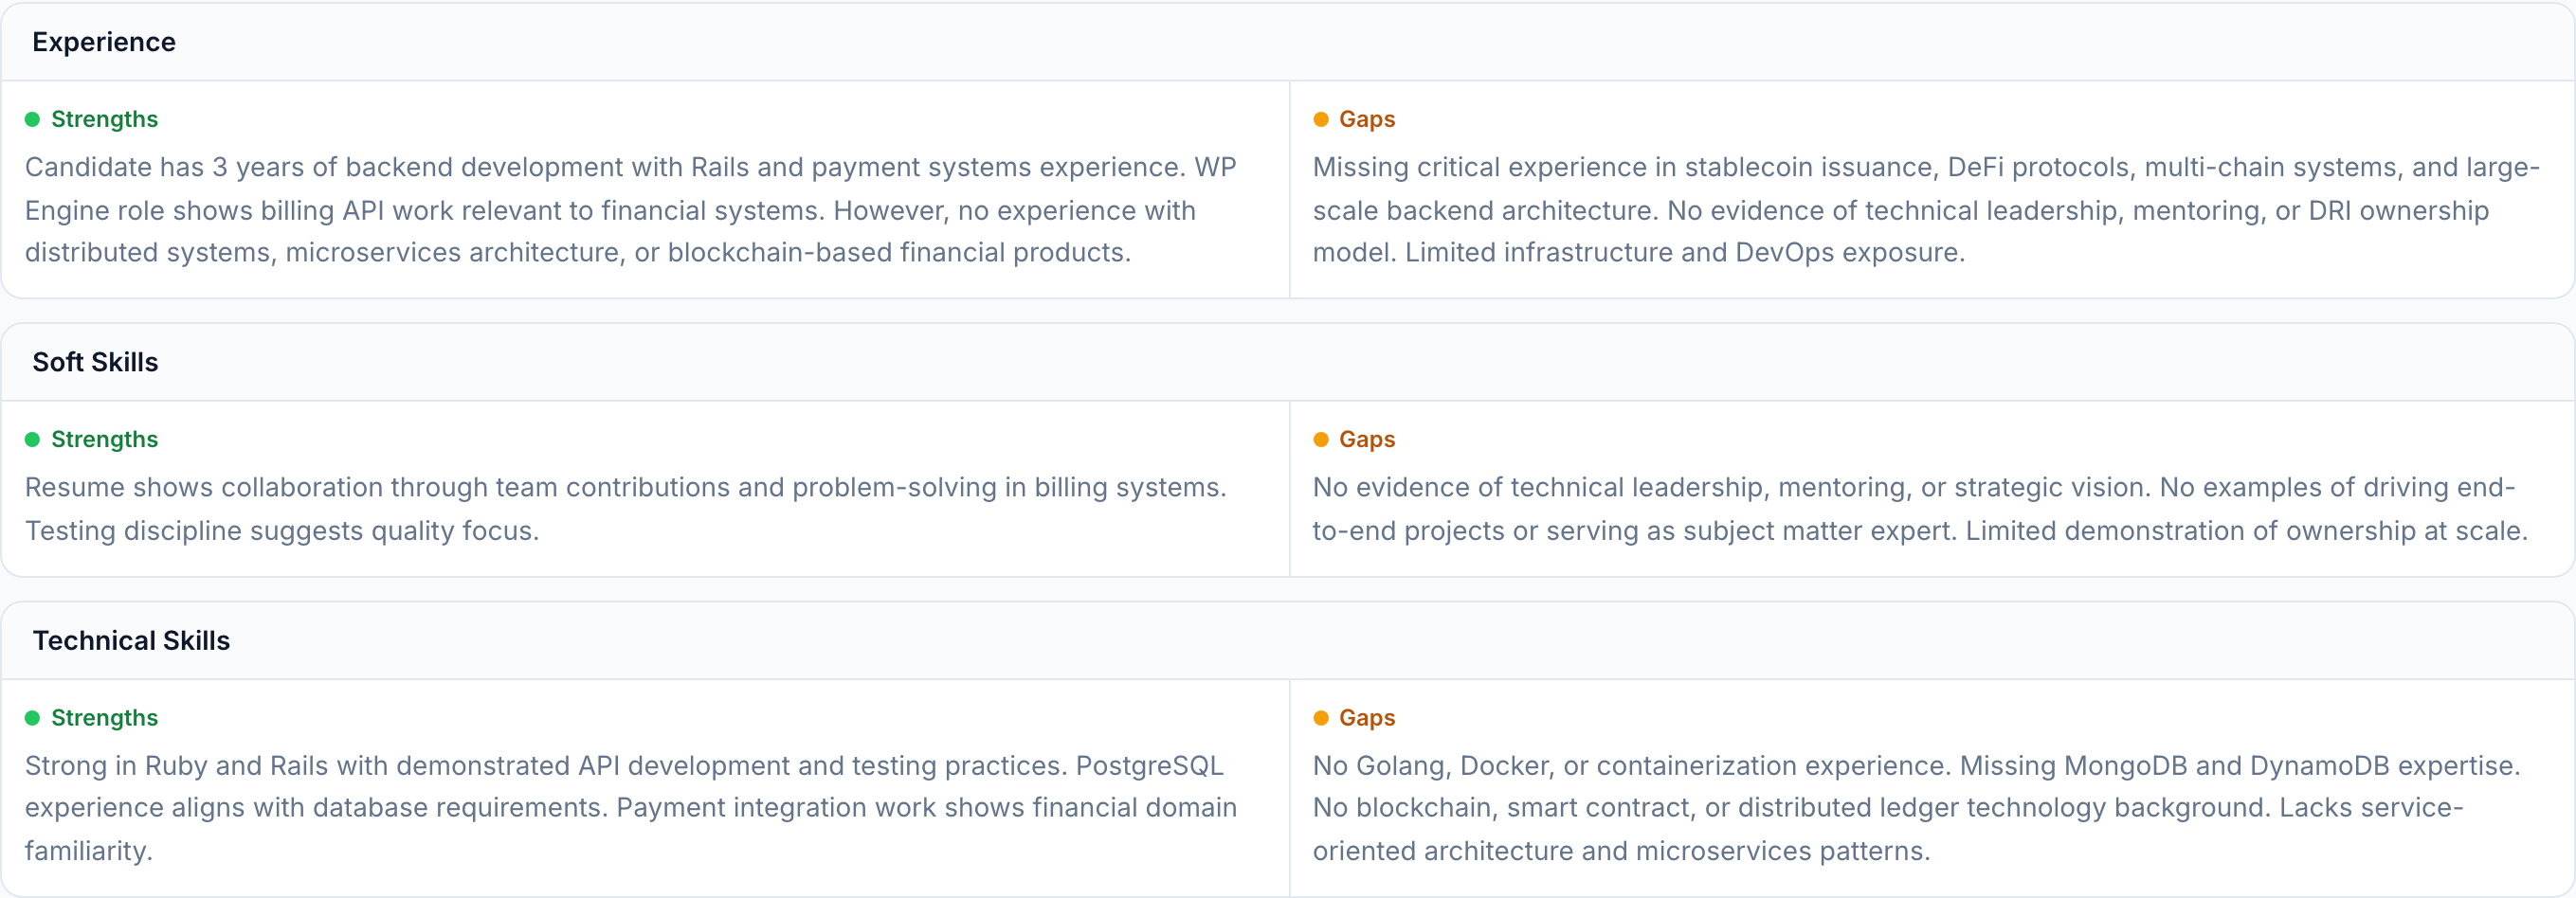2576x898 pixels.
Task: Click the Strengths label under Soft Skills
Action: pyautogui.click(x=104, y=440)
